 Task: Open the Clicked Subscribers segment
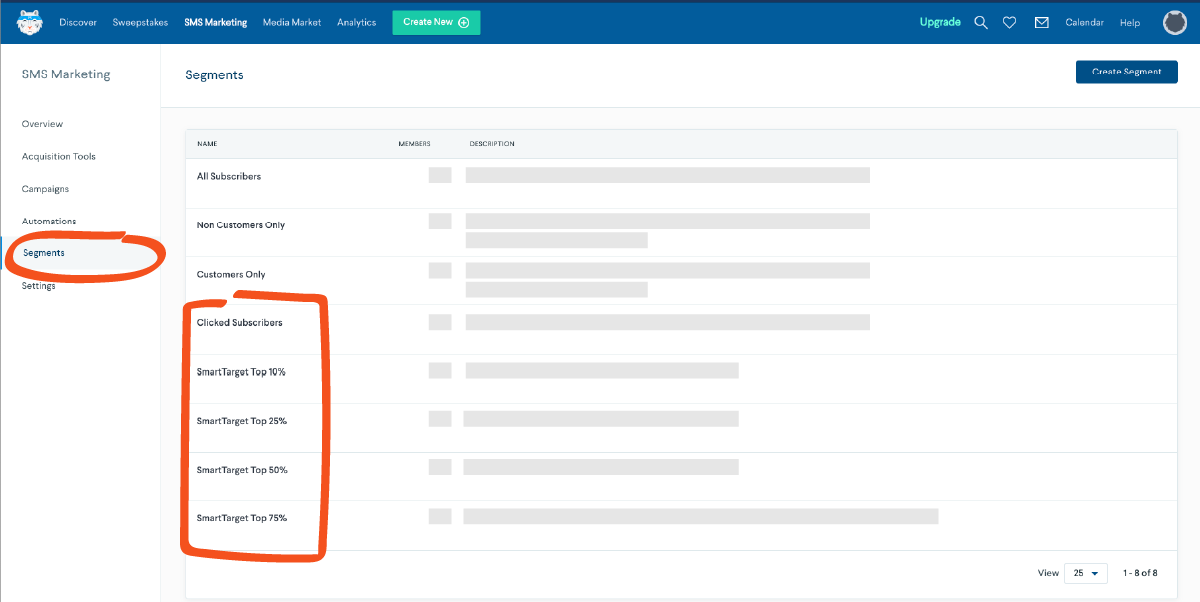[240, 323]
